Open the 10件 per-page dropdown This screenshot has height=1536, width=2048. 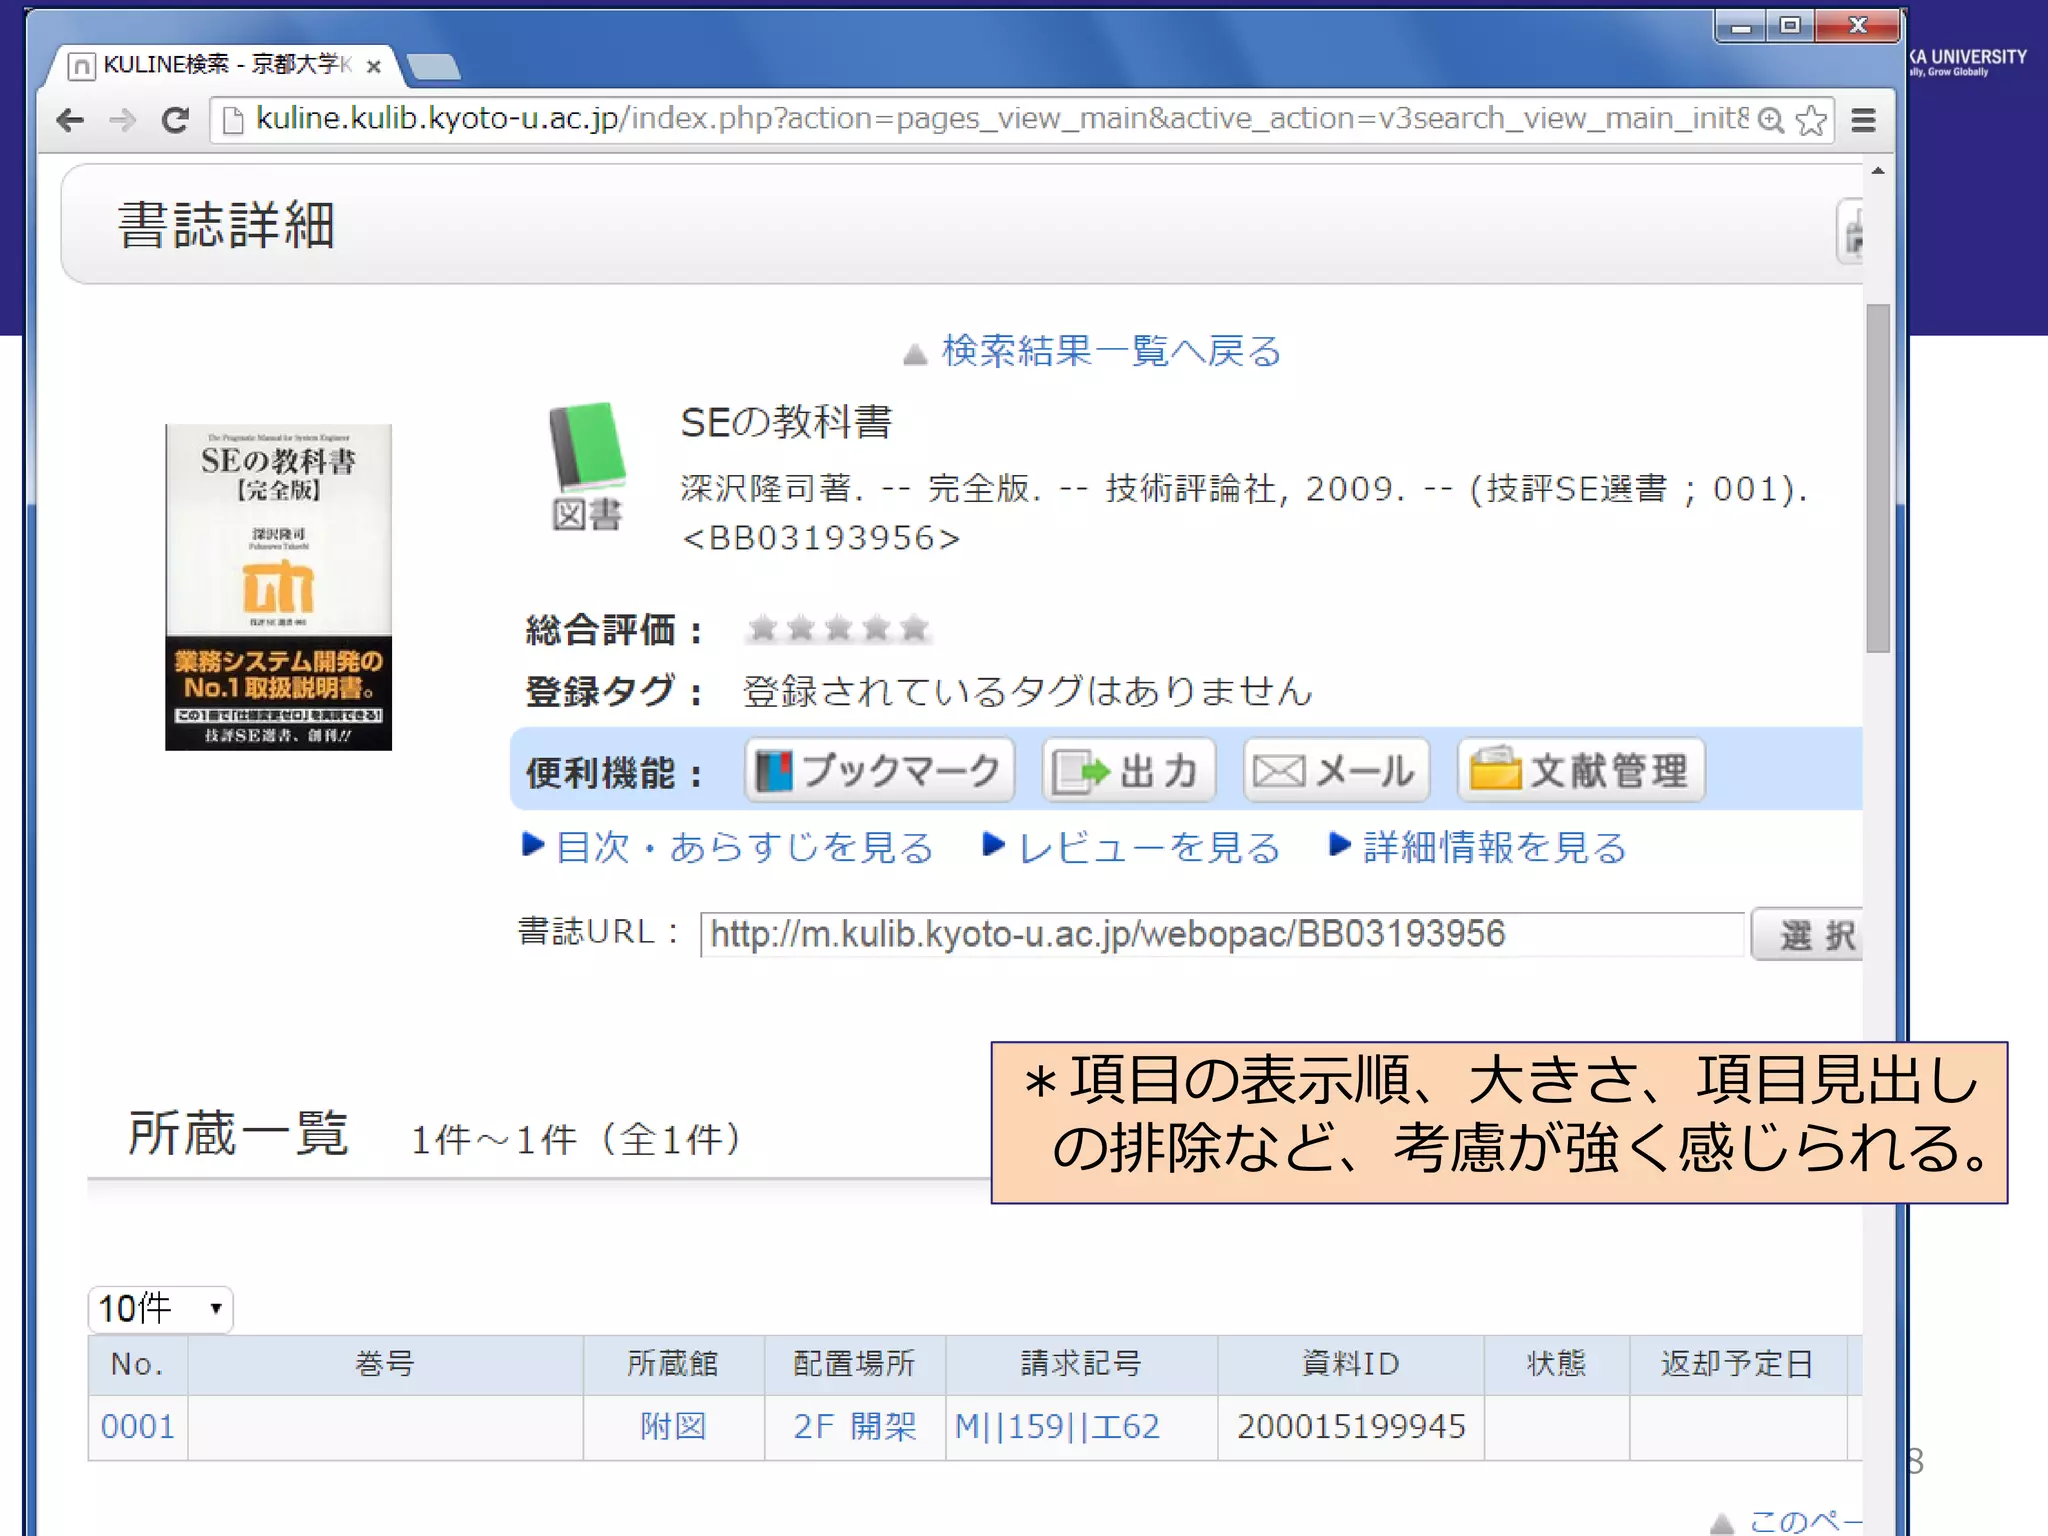pyautogui.click(x=160, y=1309)
